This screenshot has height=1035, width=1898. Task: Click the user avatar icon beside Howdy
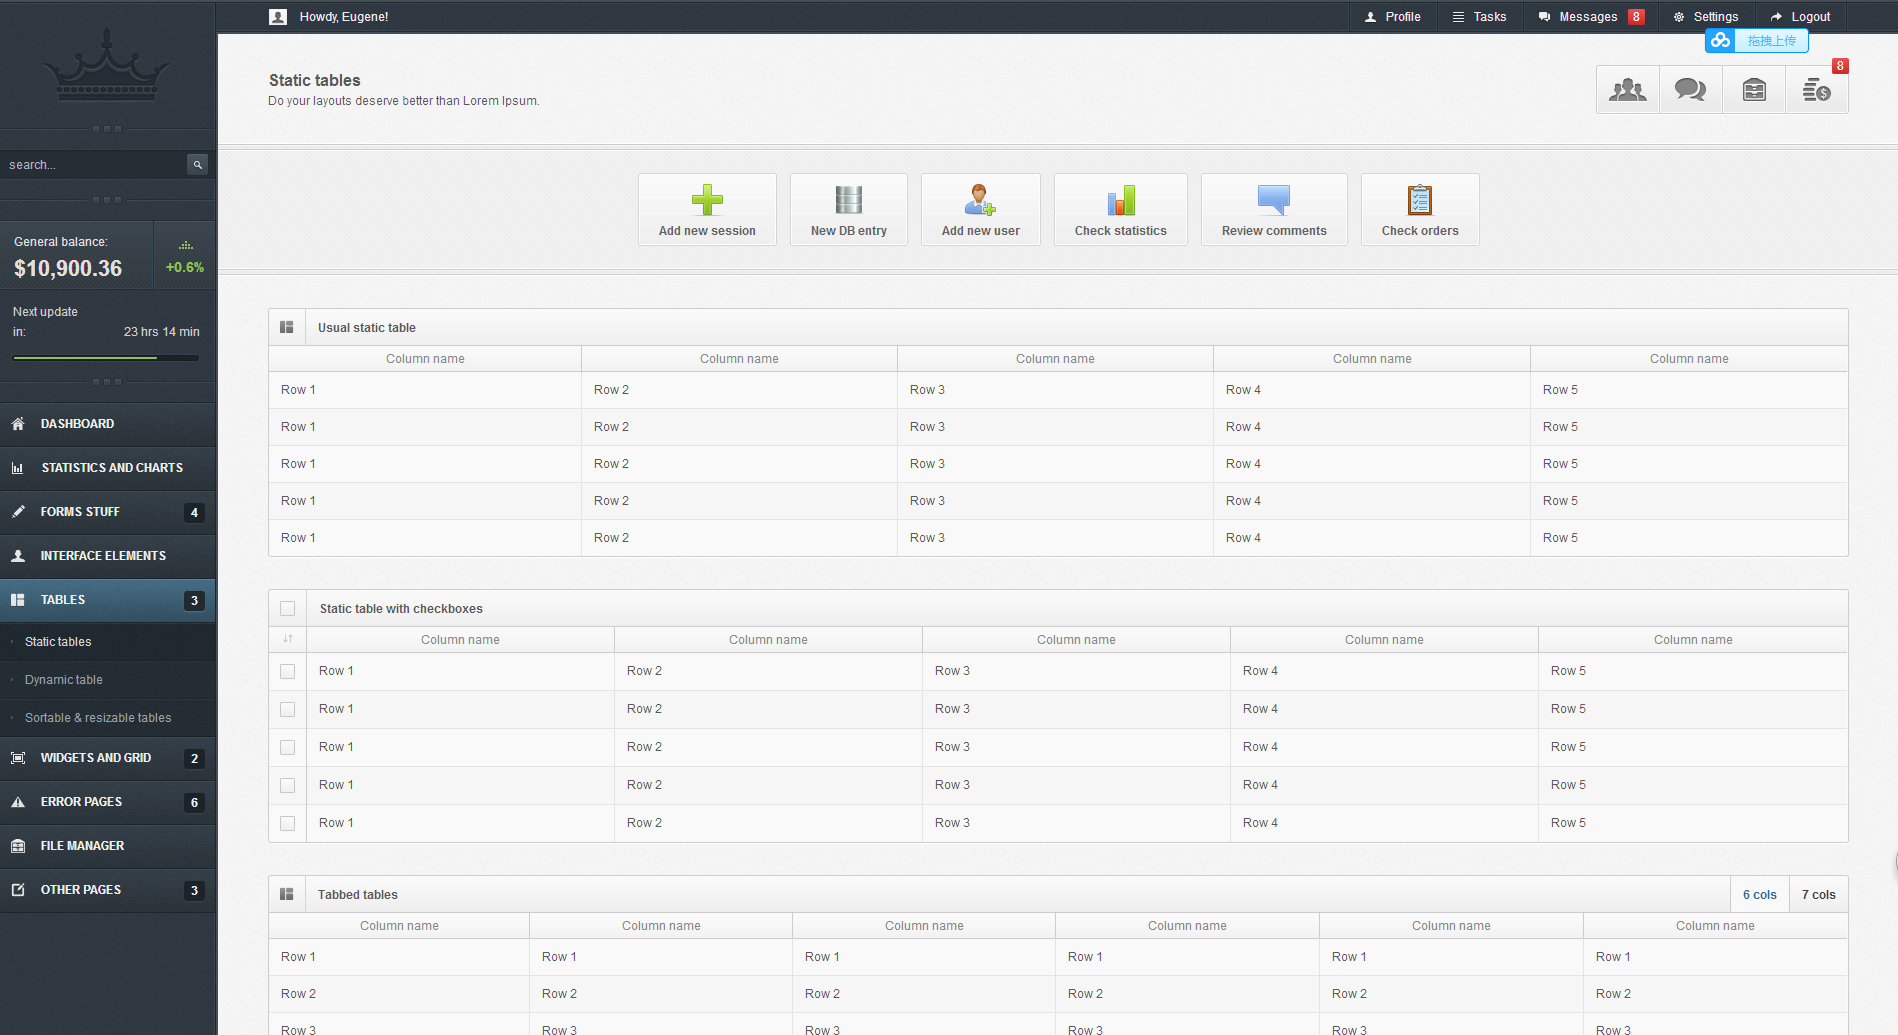(278, 17)
